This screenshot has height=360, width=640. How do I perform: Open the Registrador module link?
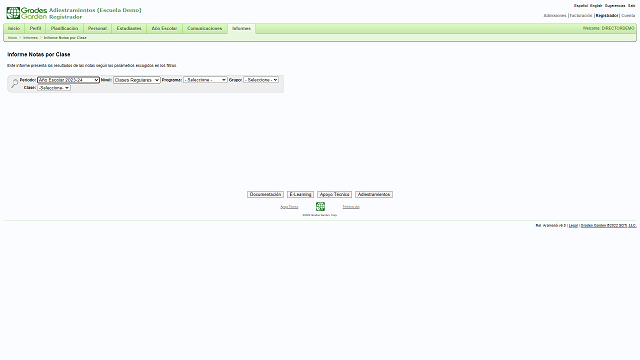point(607,16)
